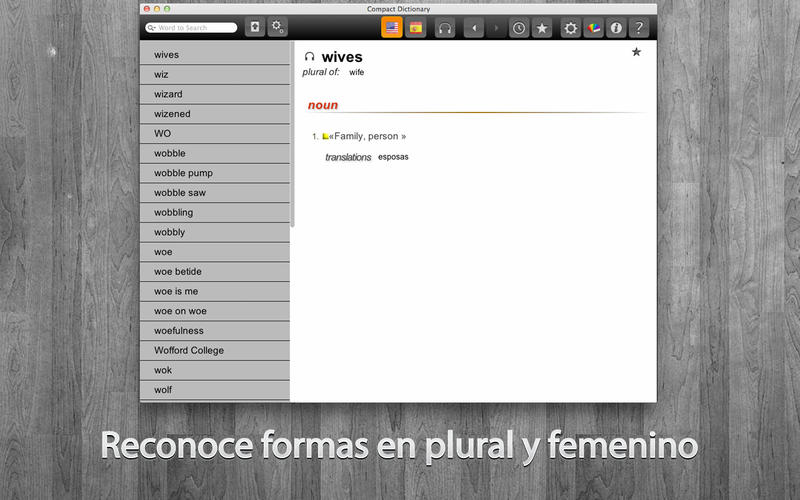Click the word list scrollbar

pos(292,135)
